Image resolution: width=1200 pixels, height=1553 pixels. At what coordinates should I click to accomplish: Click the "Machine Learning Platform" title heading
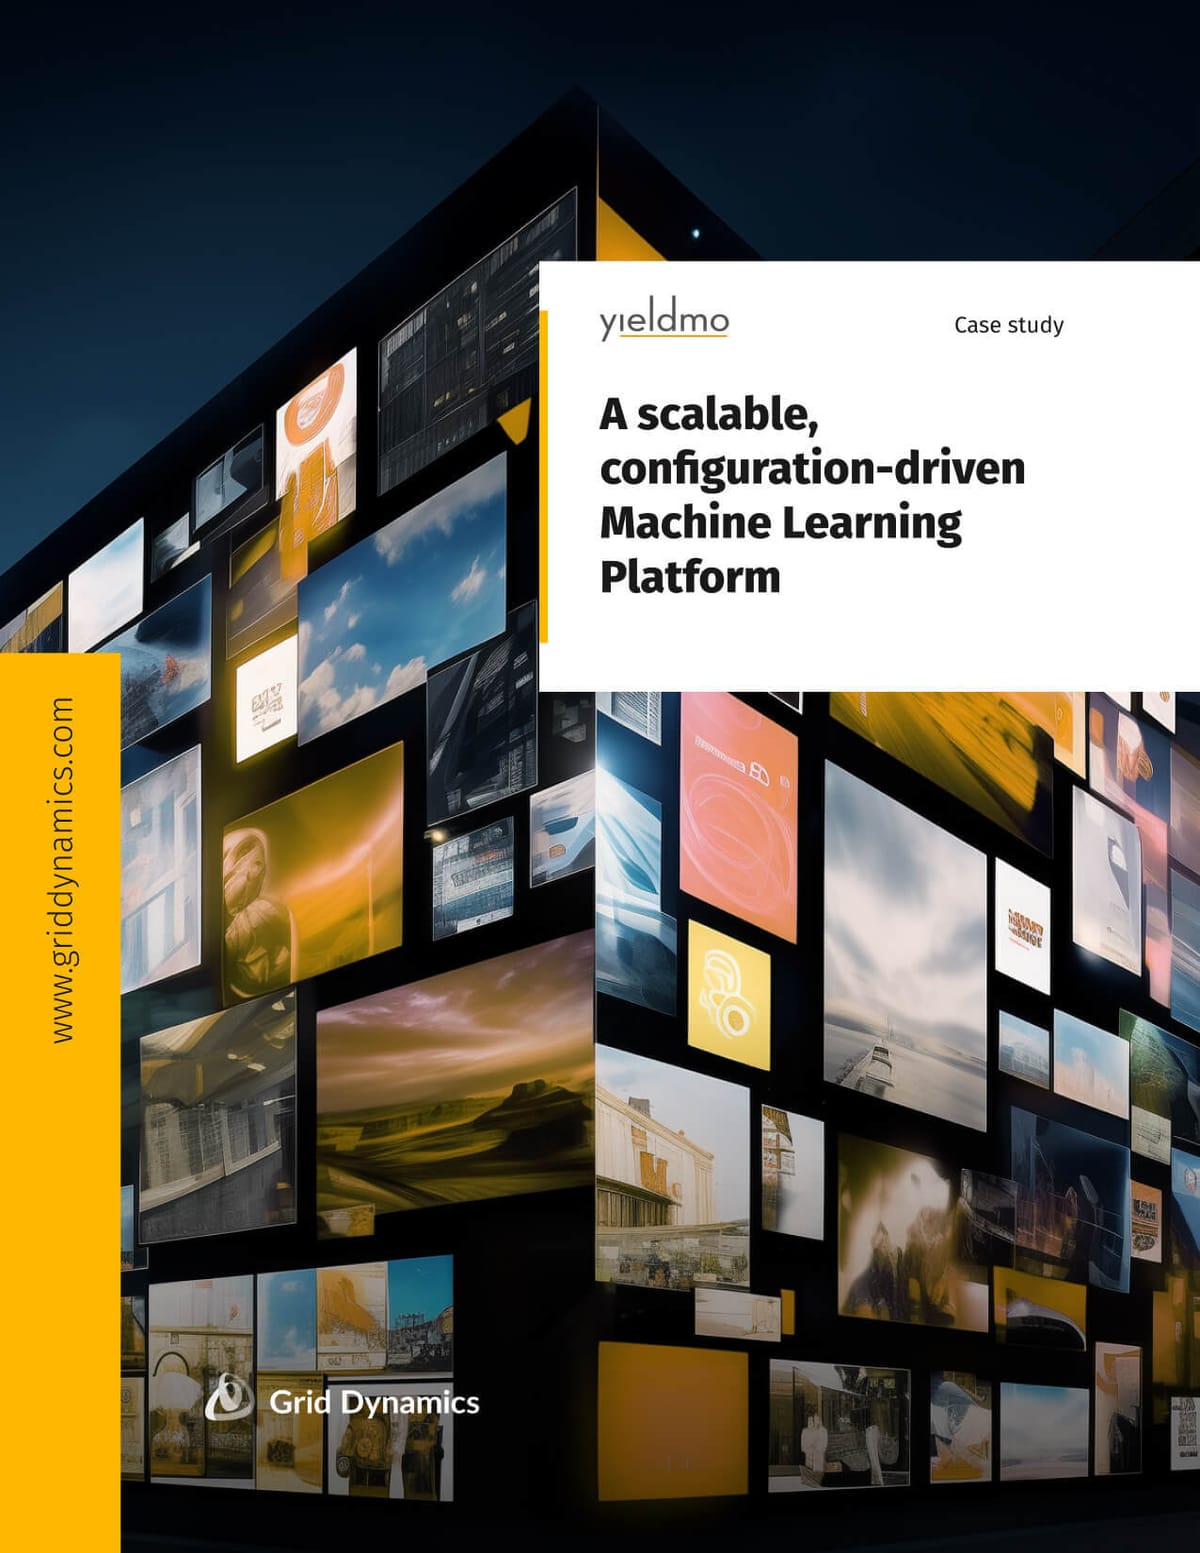[x=811, y=495]
